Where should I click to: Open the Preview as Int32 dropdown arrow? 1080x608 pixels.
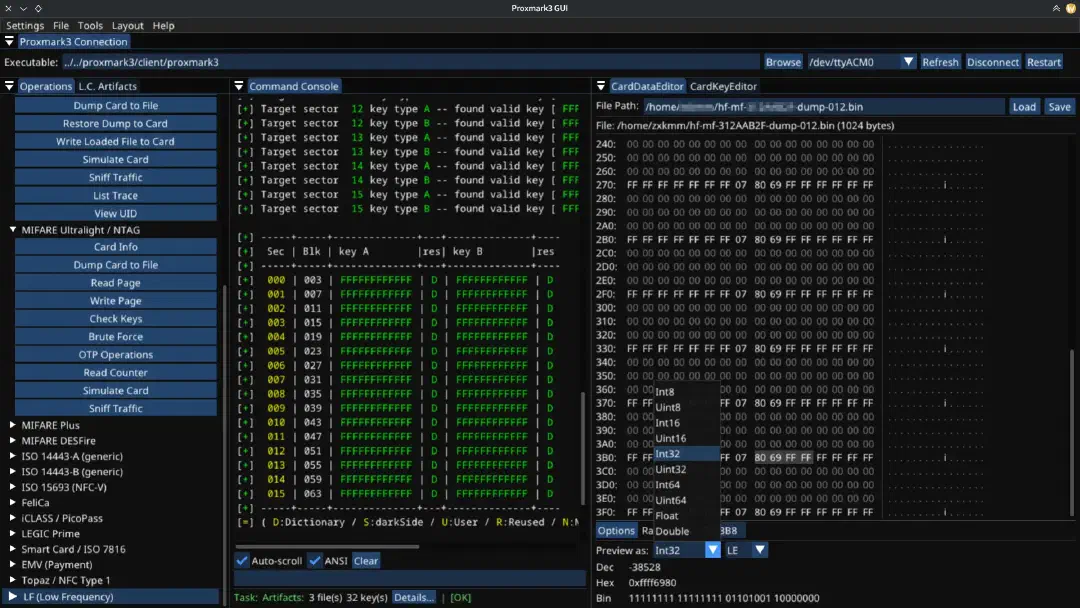[712, 549]
